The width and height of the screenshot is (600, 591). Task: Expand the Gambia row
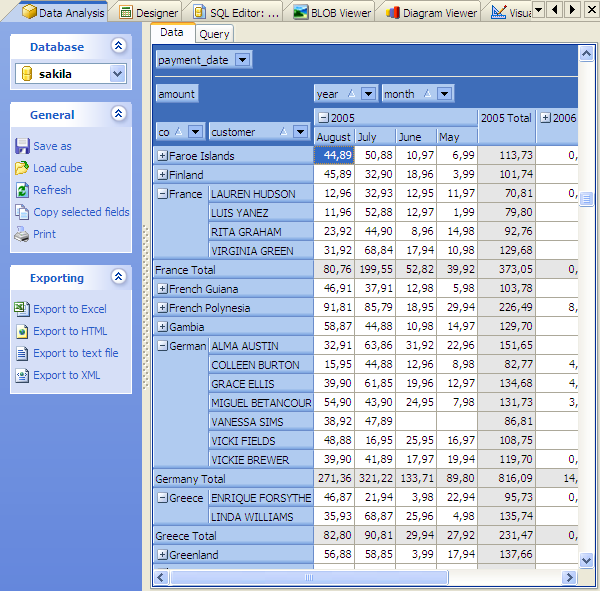coord(163,327)
